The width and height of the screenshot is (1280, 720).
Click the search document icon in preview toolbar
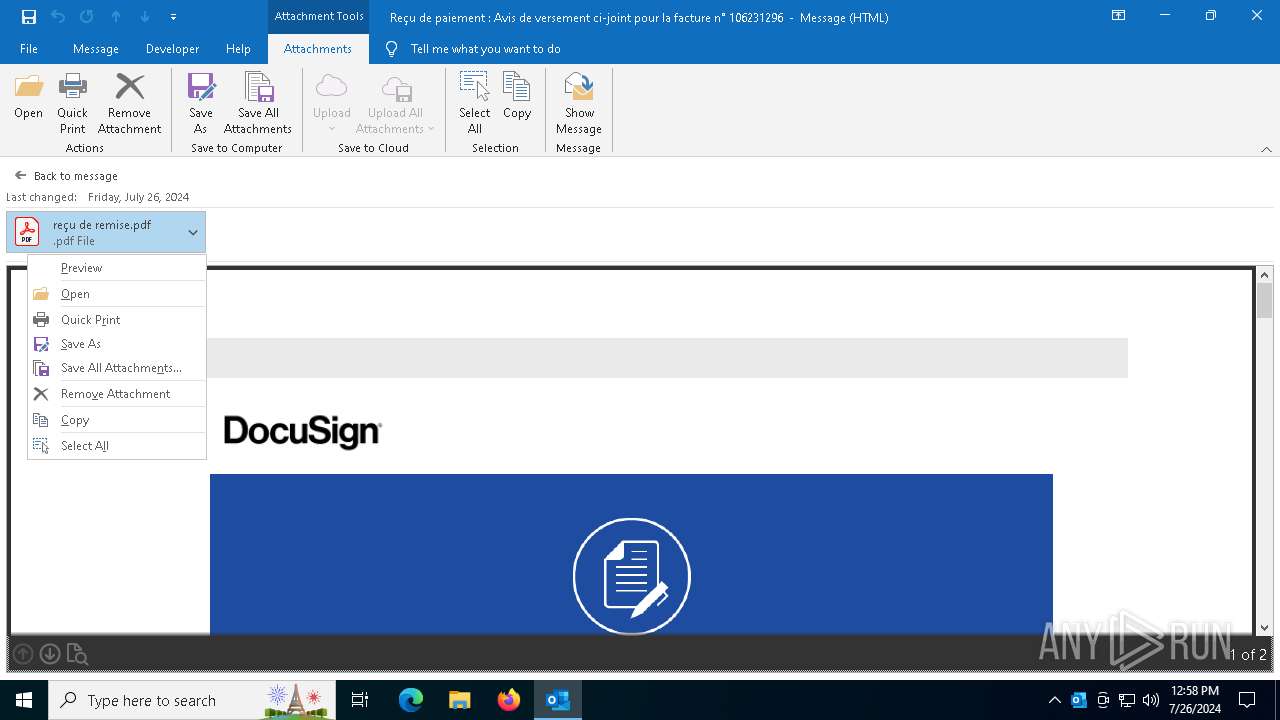pos(77,654)
